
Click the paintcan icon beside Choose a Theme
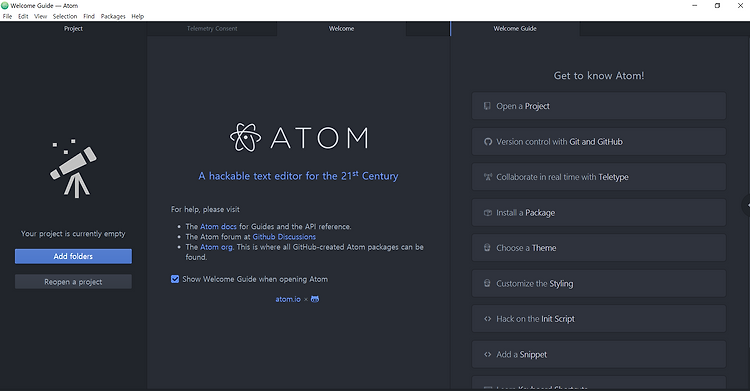click(x=487, y=248)
